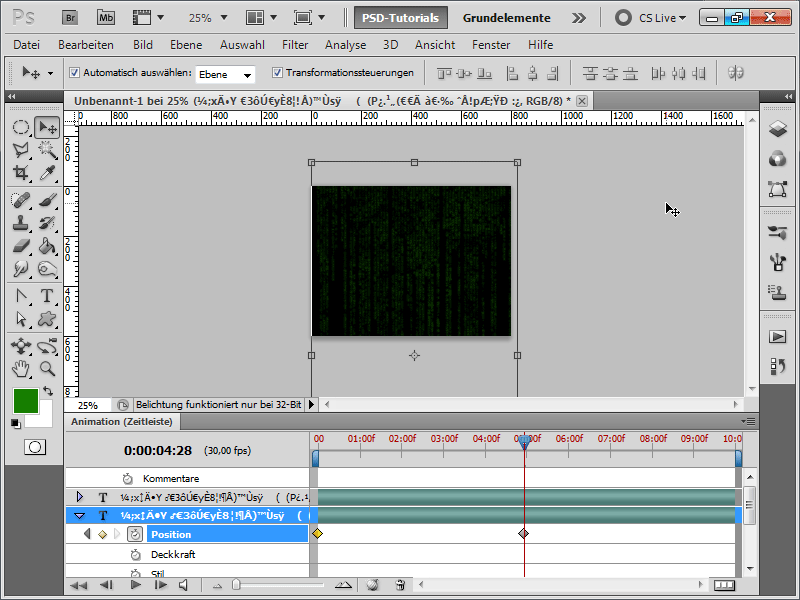Viewport: 800px width, 600px height.
Task: Select the Pen tool
Action: click(20, 296)
